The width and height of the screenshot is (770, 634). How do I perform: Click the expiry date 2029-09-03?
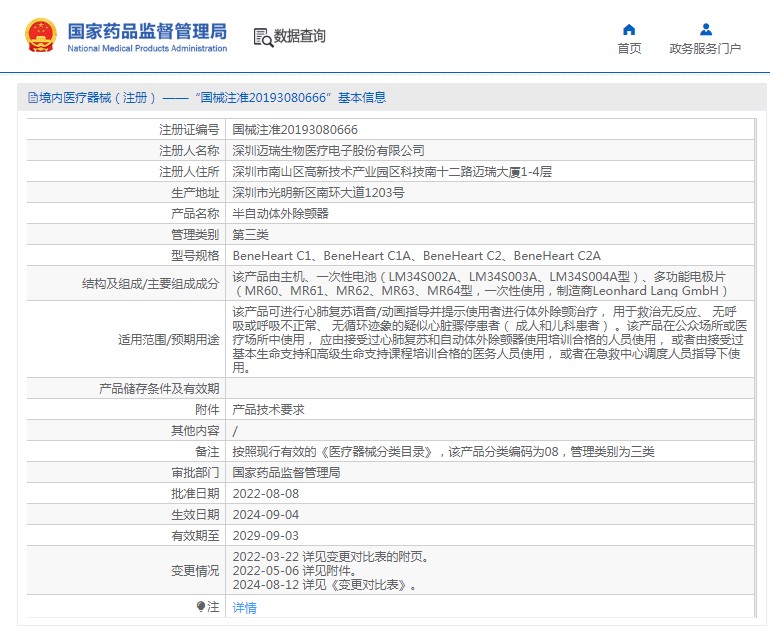coord(266,536)
